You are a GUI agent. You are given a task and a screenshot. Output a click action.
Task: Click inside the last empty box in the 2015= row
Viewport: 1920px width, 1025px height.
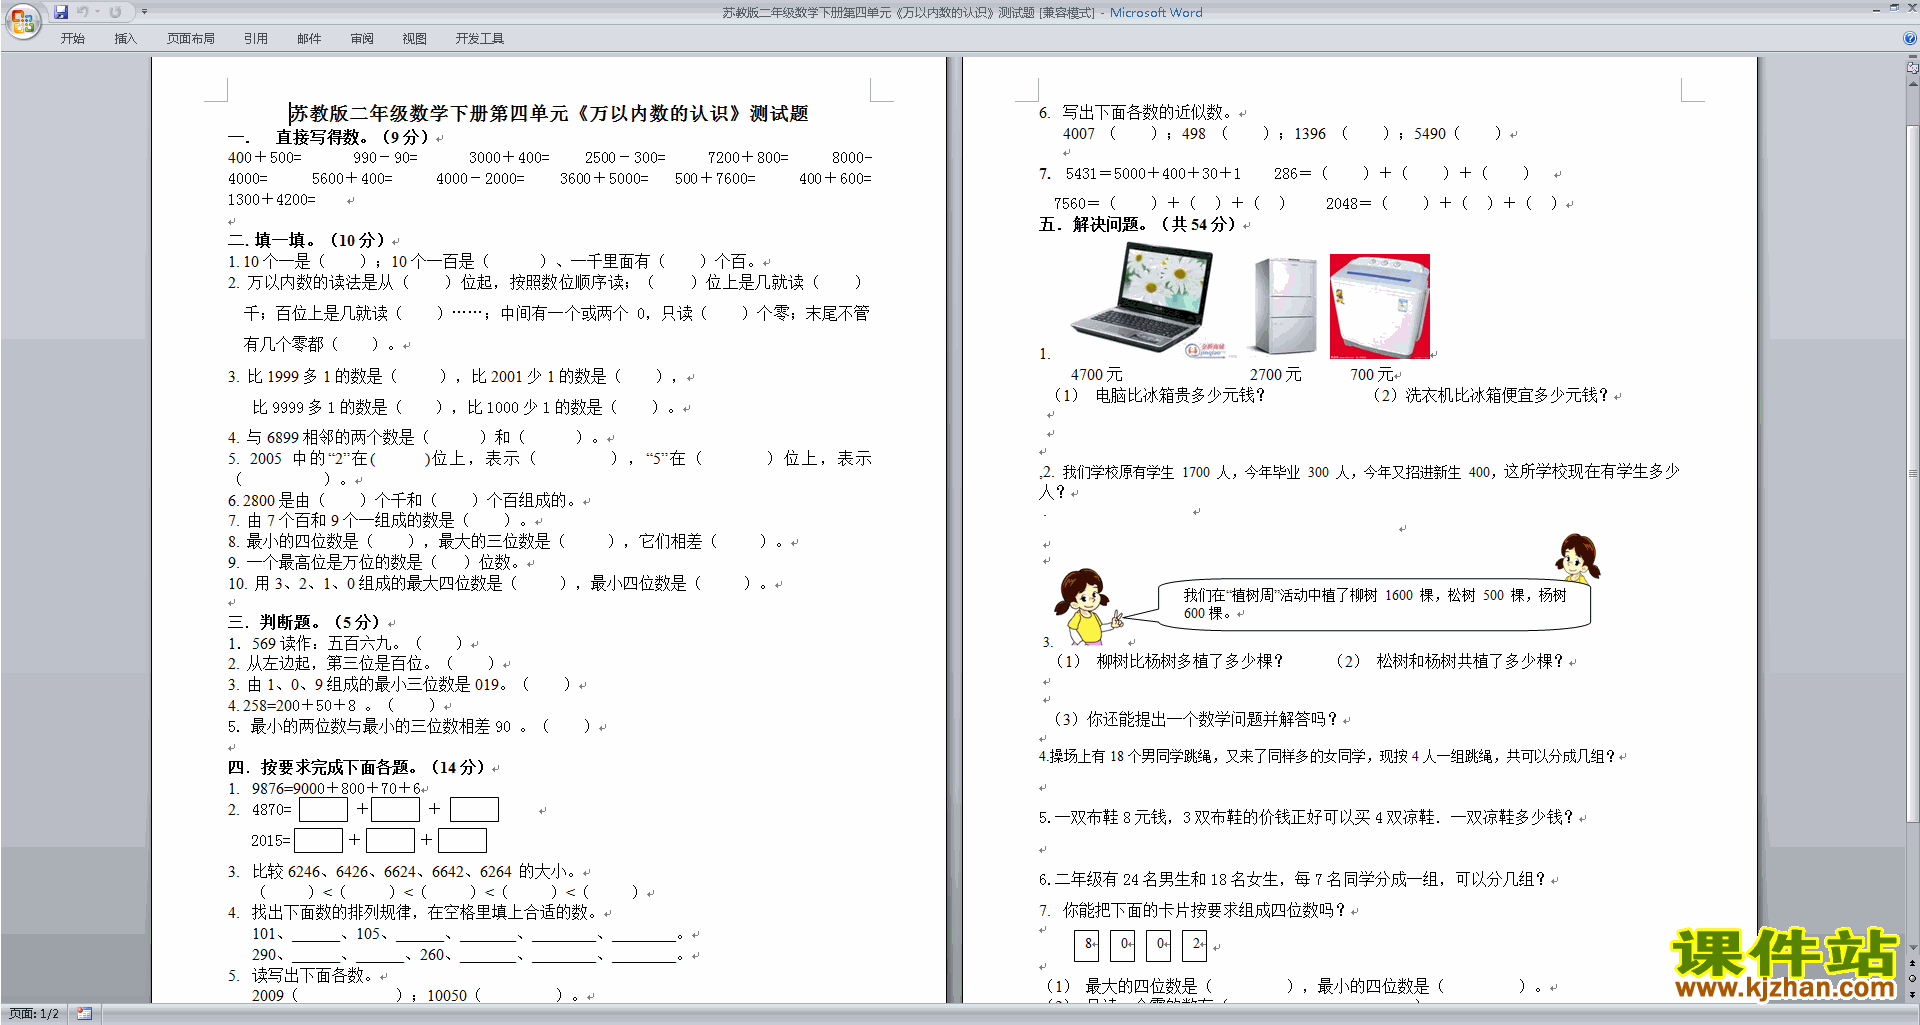(x=462, y=840)
